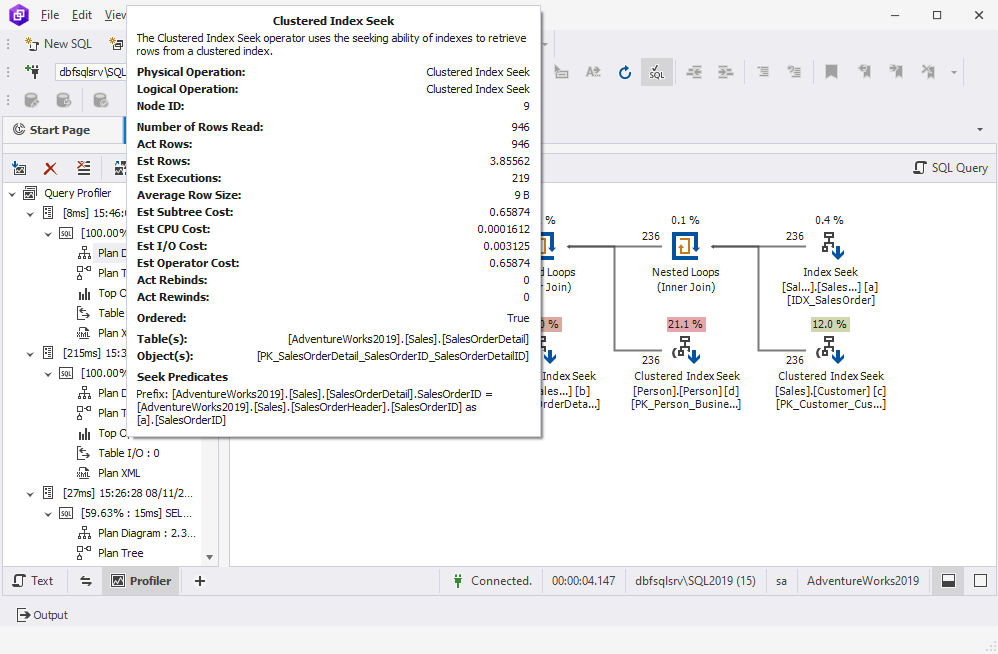Viewport: 998px width, 654px height.
Task: Go to previous bookmark icon
Action: pos(864,72)
